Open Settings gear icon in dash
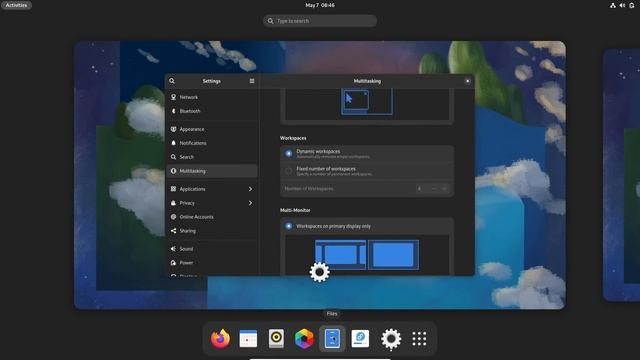The height and width of the screenshot is (360, 640). pyautogui.click(x=391, y=339)
